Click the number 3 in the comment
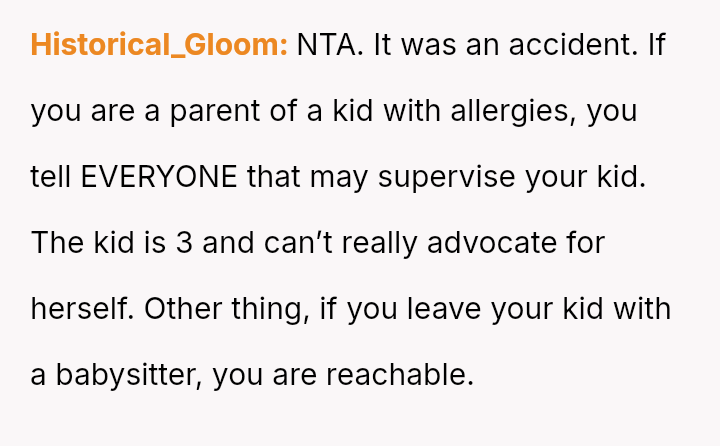720x446 pixels. [x=181, y=243]
